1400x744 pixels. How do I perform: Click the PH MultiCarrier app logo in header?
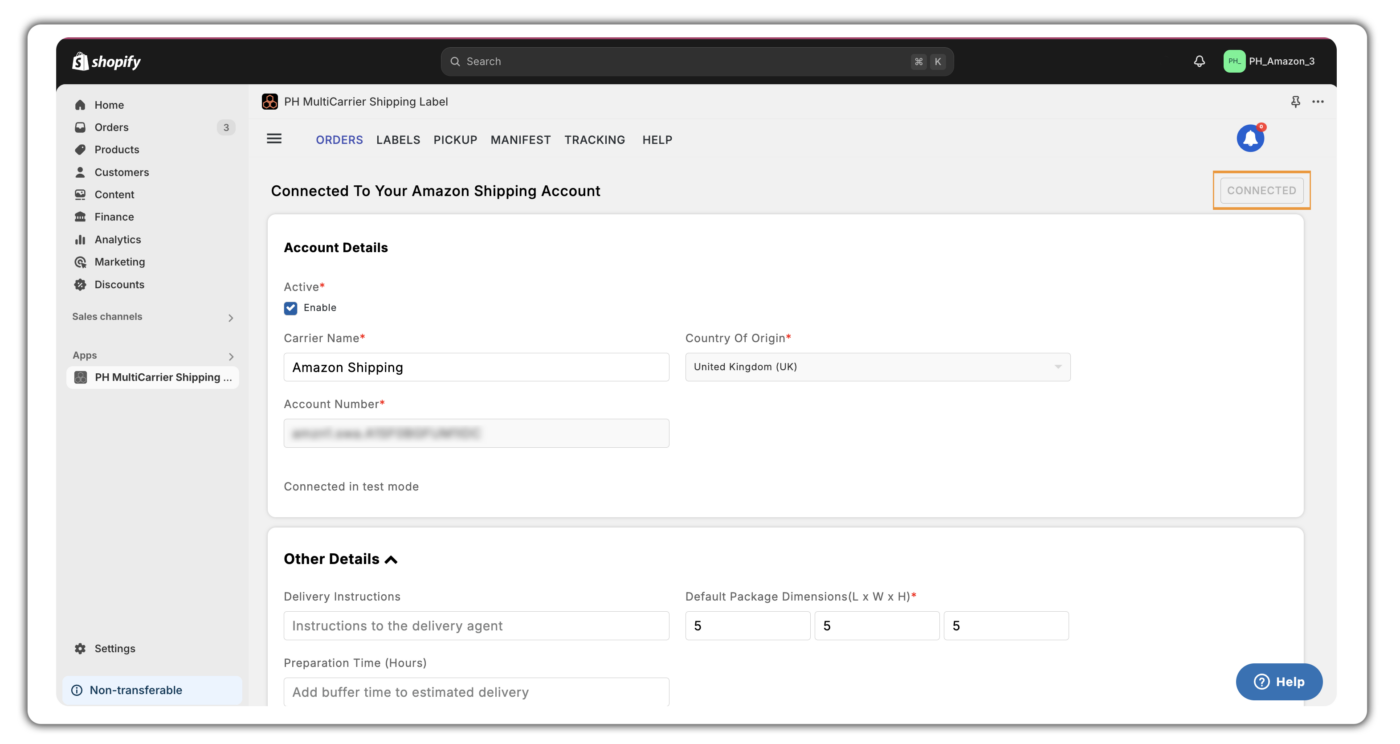click(x=270, y=102)
